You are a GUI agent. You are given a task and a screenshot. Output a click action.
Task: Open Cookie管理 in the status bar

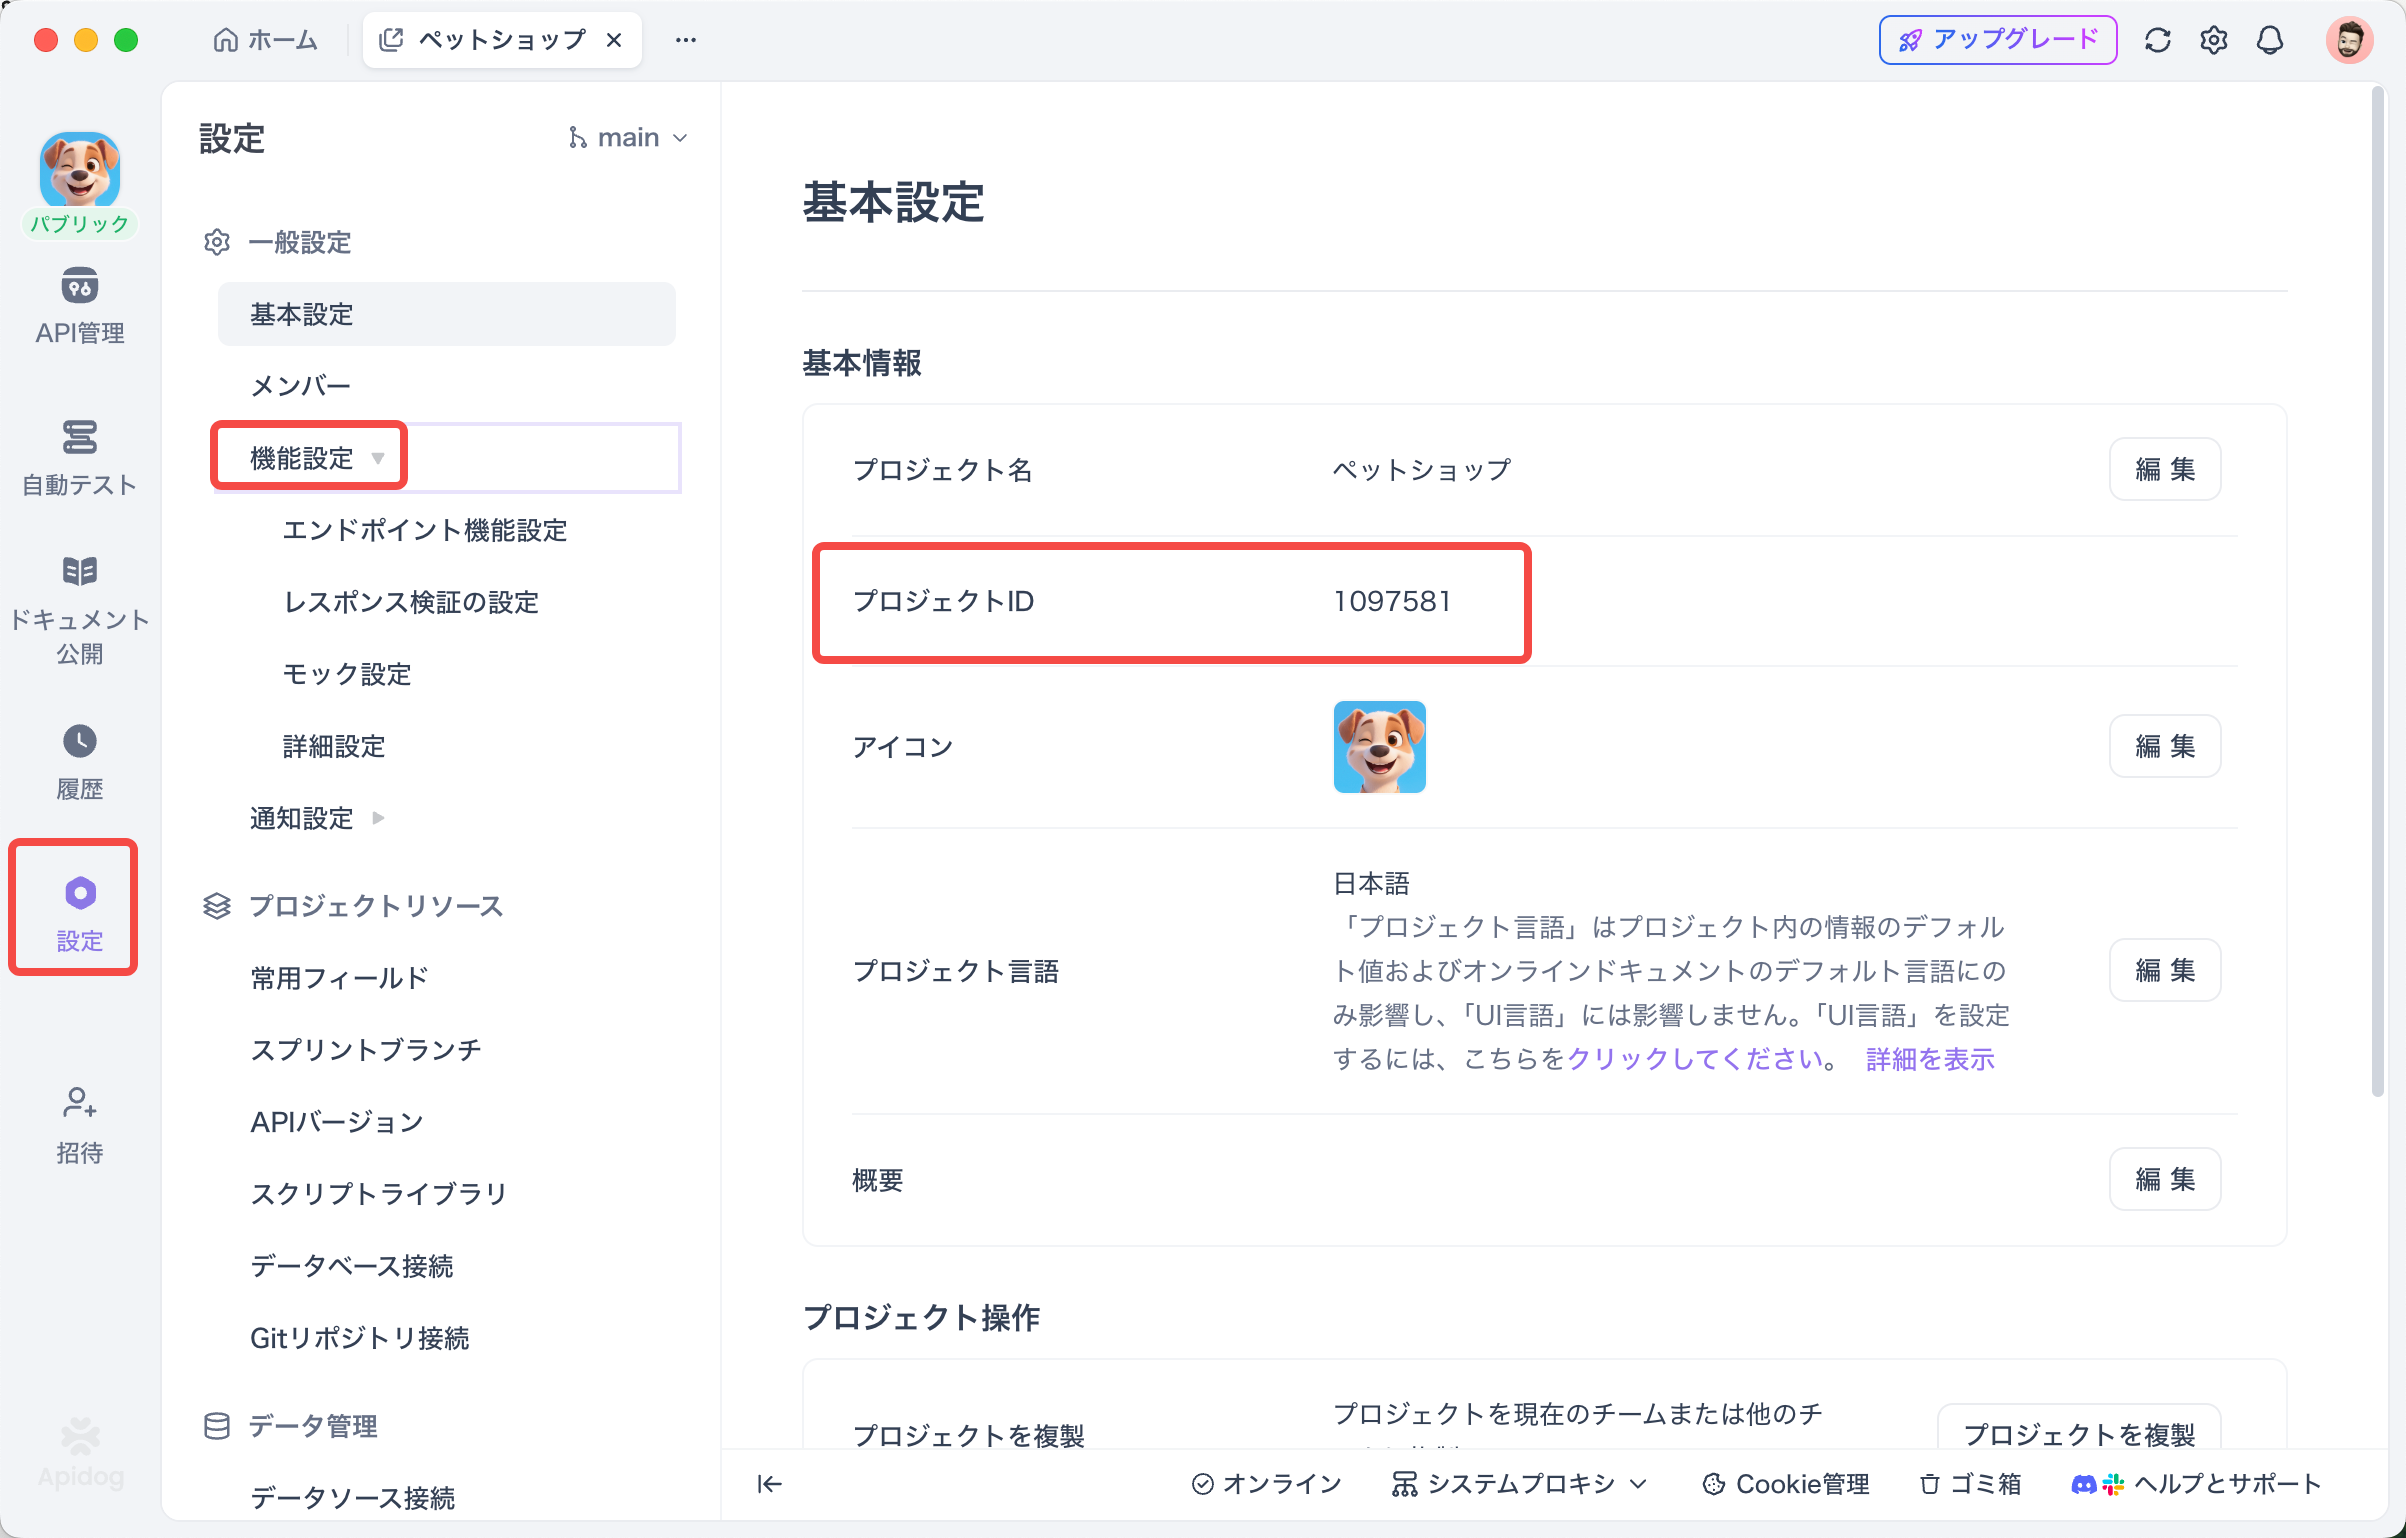(x=1786, y=1484)
